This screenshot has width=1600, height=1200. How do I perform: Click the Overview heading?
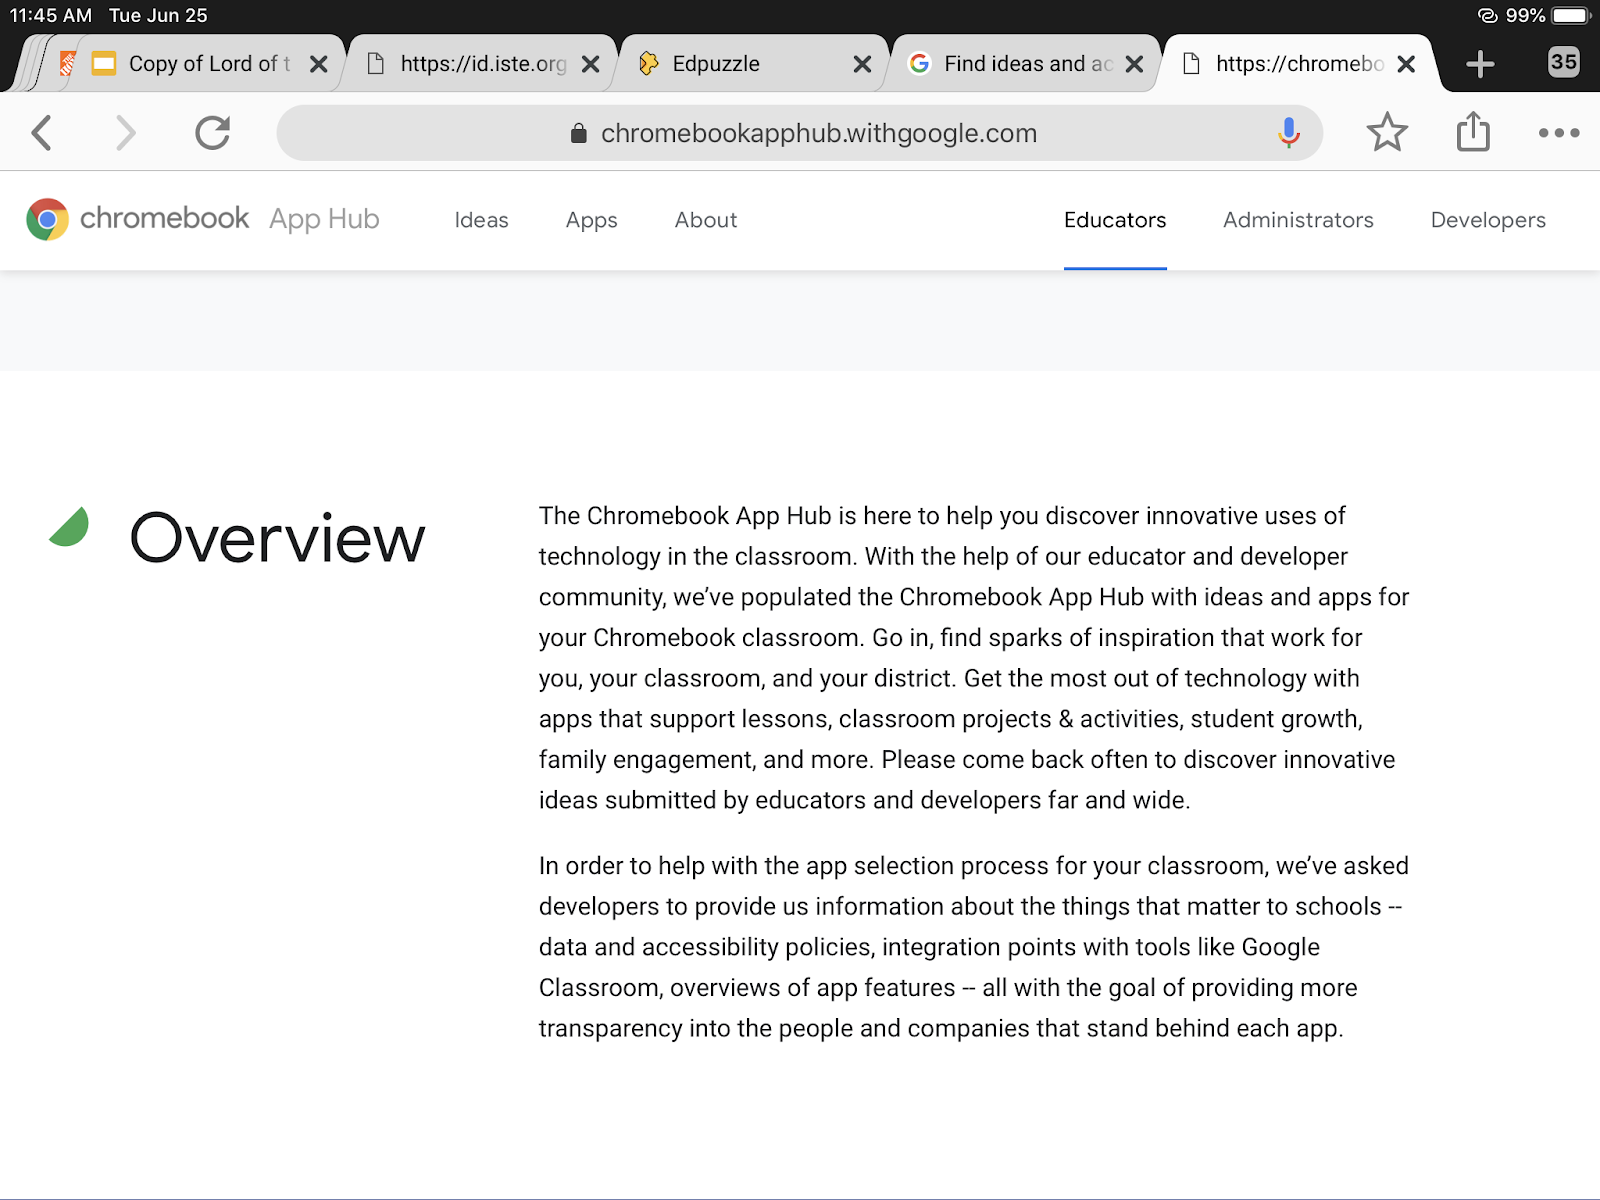277,538
